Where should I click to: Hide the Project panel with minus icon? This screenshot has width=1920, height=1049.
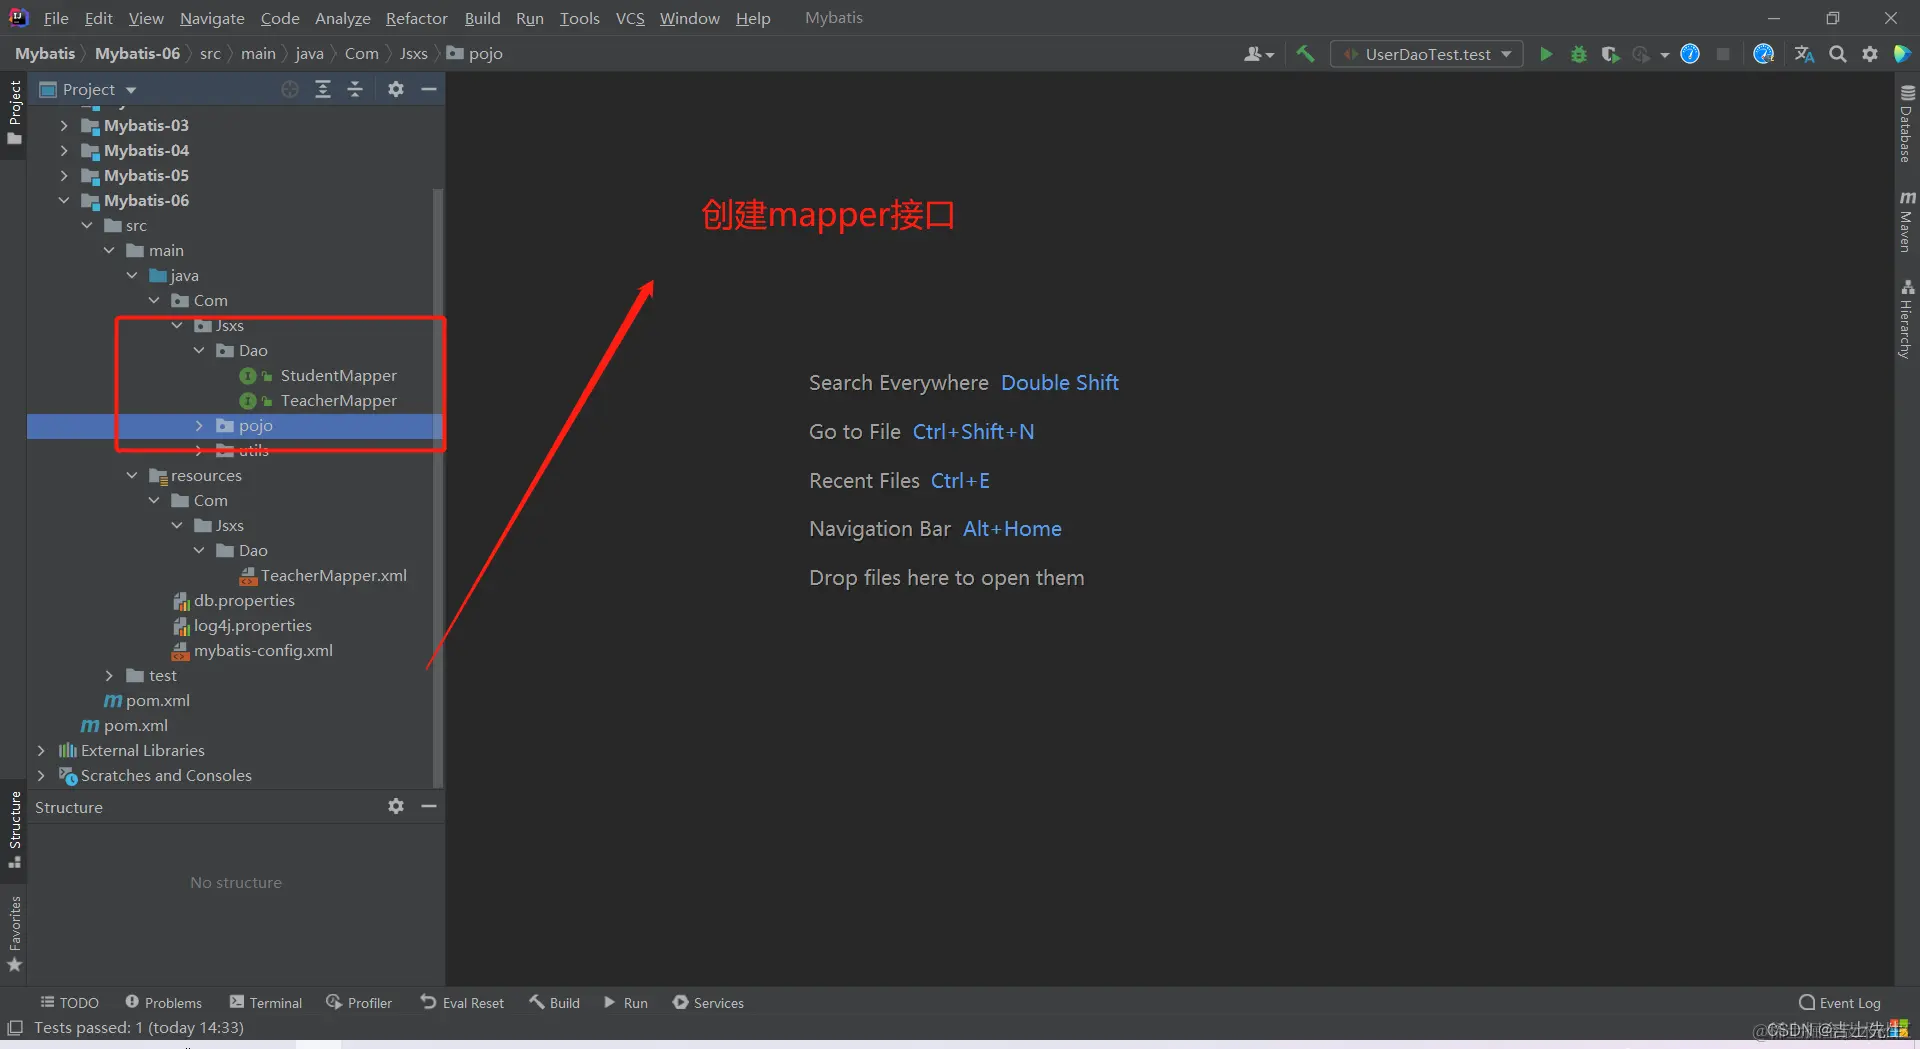pyautogui.click(x=429, y=89)
